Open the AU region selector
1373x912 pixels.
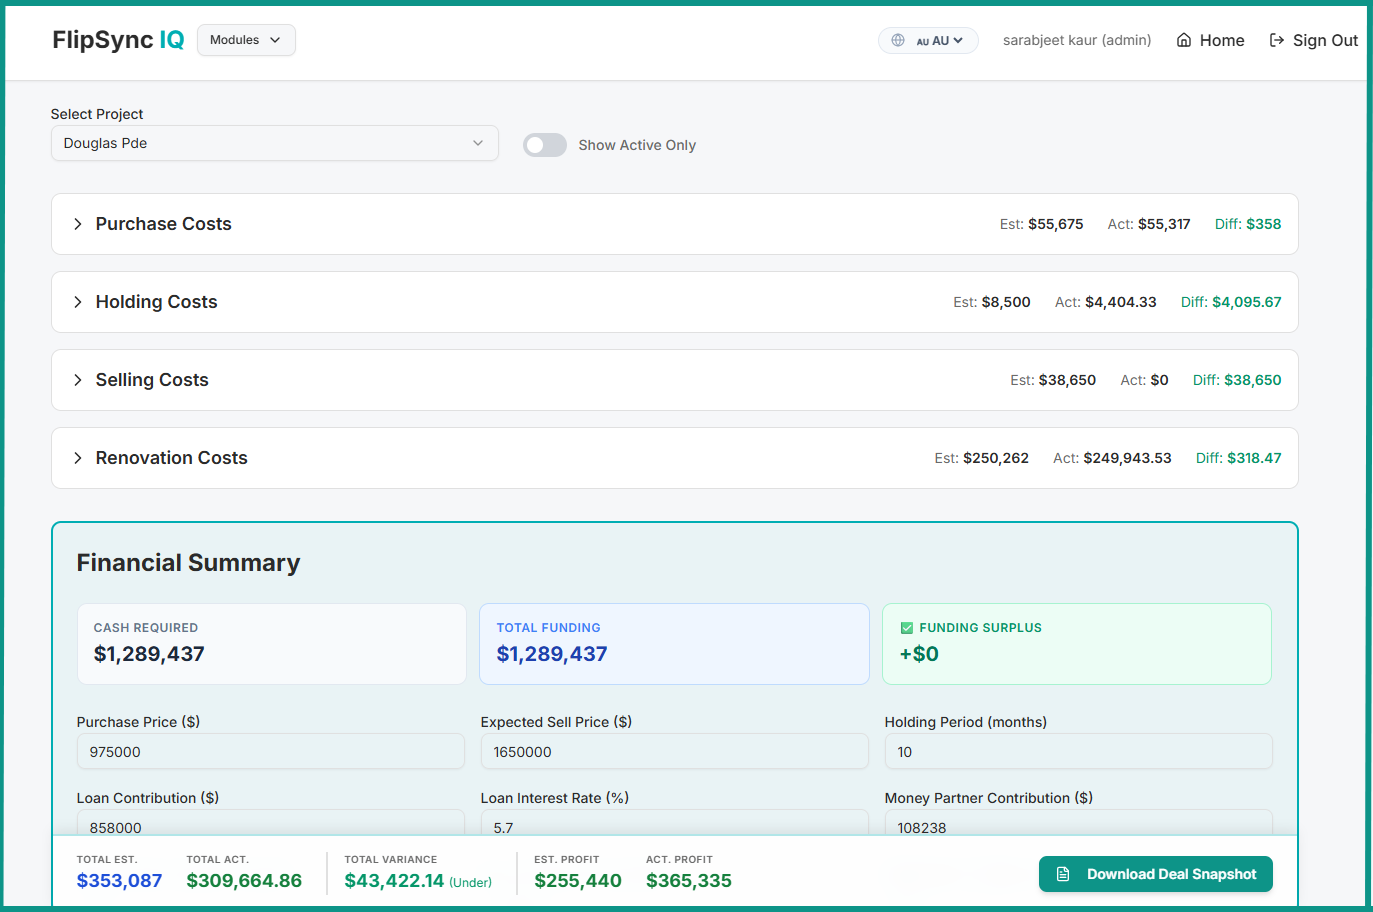coord(940,40)
